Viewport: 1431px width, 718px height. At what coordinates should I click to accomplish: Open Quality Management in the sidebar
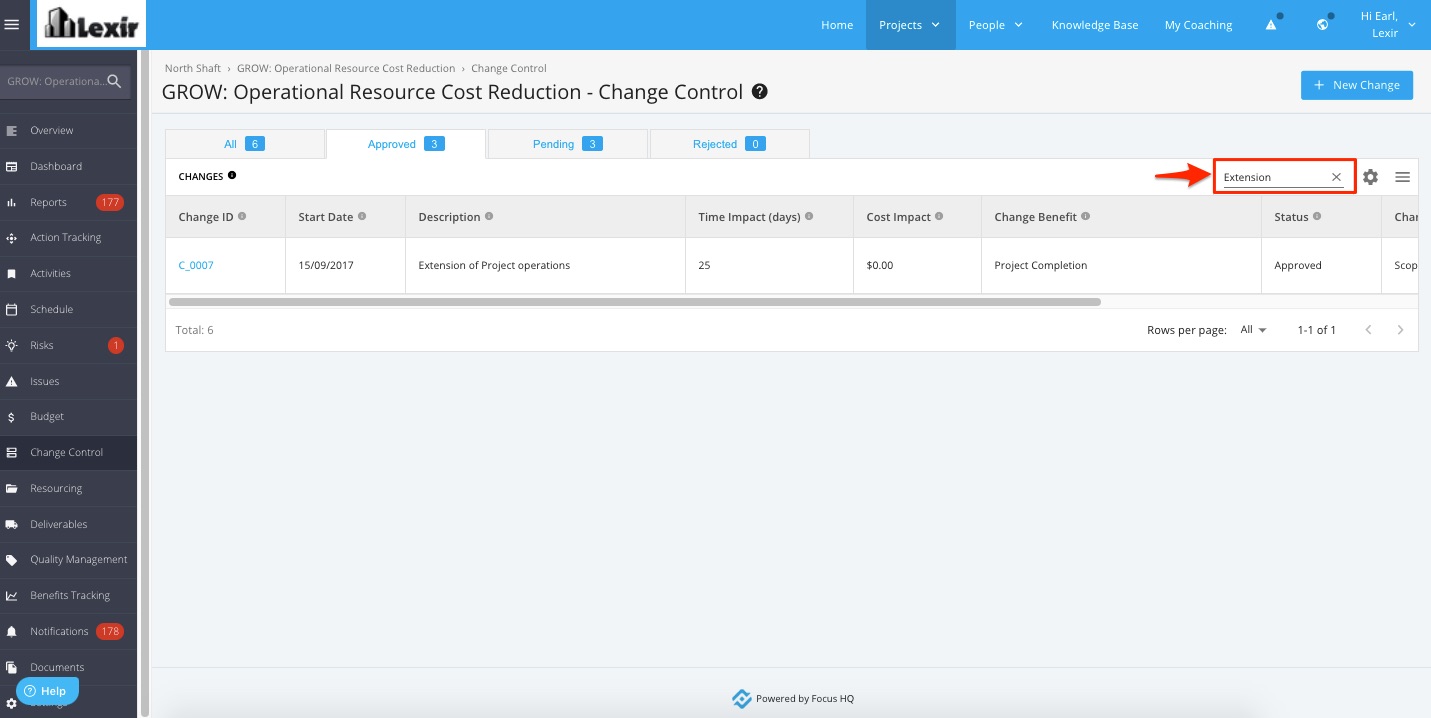[x=68, y=559]
